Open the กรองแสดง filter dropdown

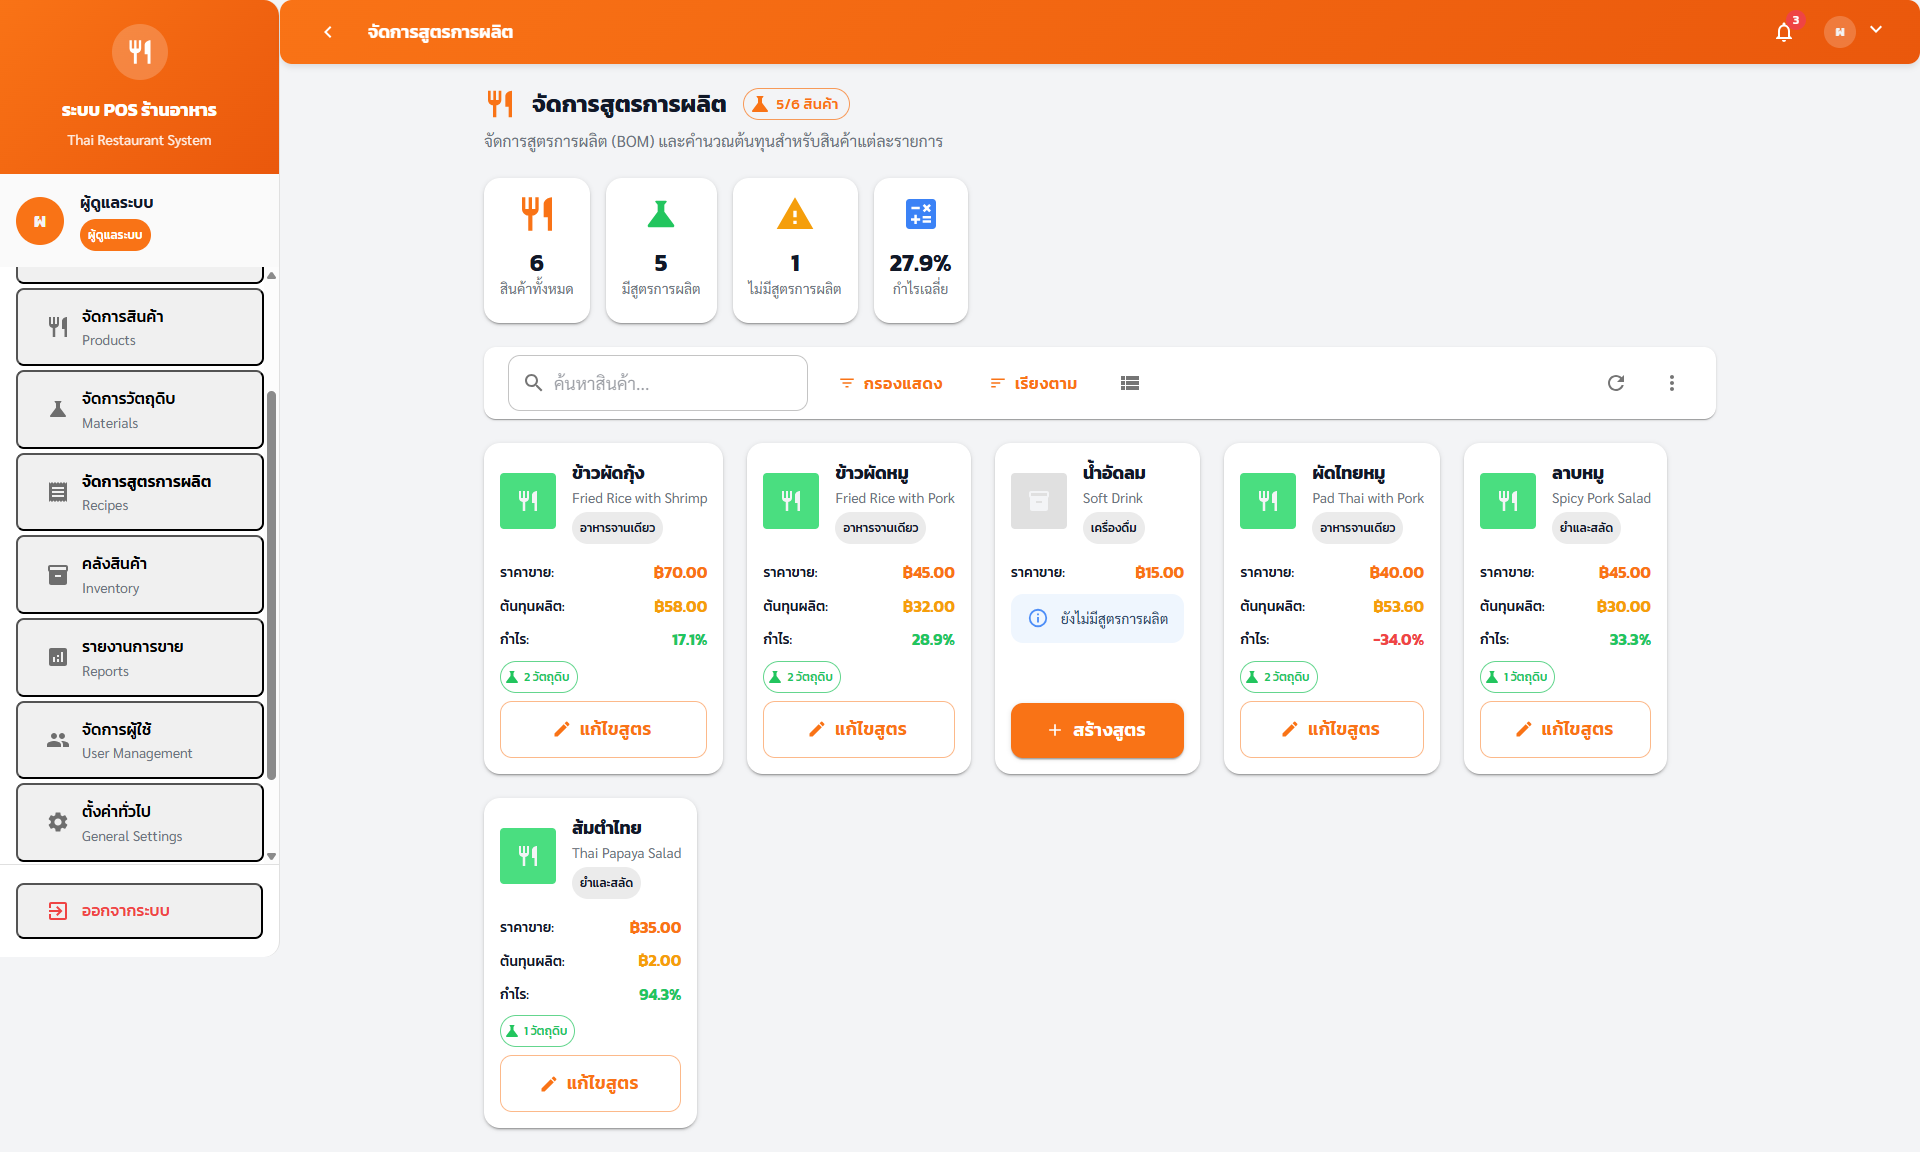point(890,383)
